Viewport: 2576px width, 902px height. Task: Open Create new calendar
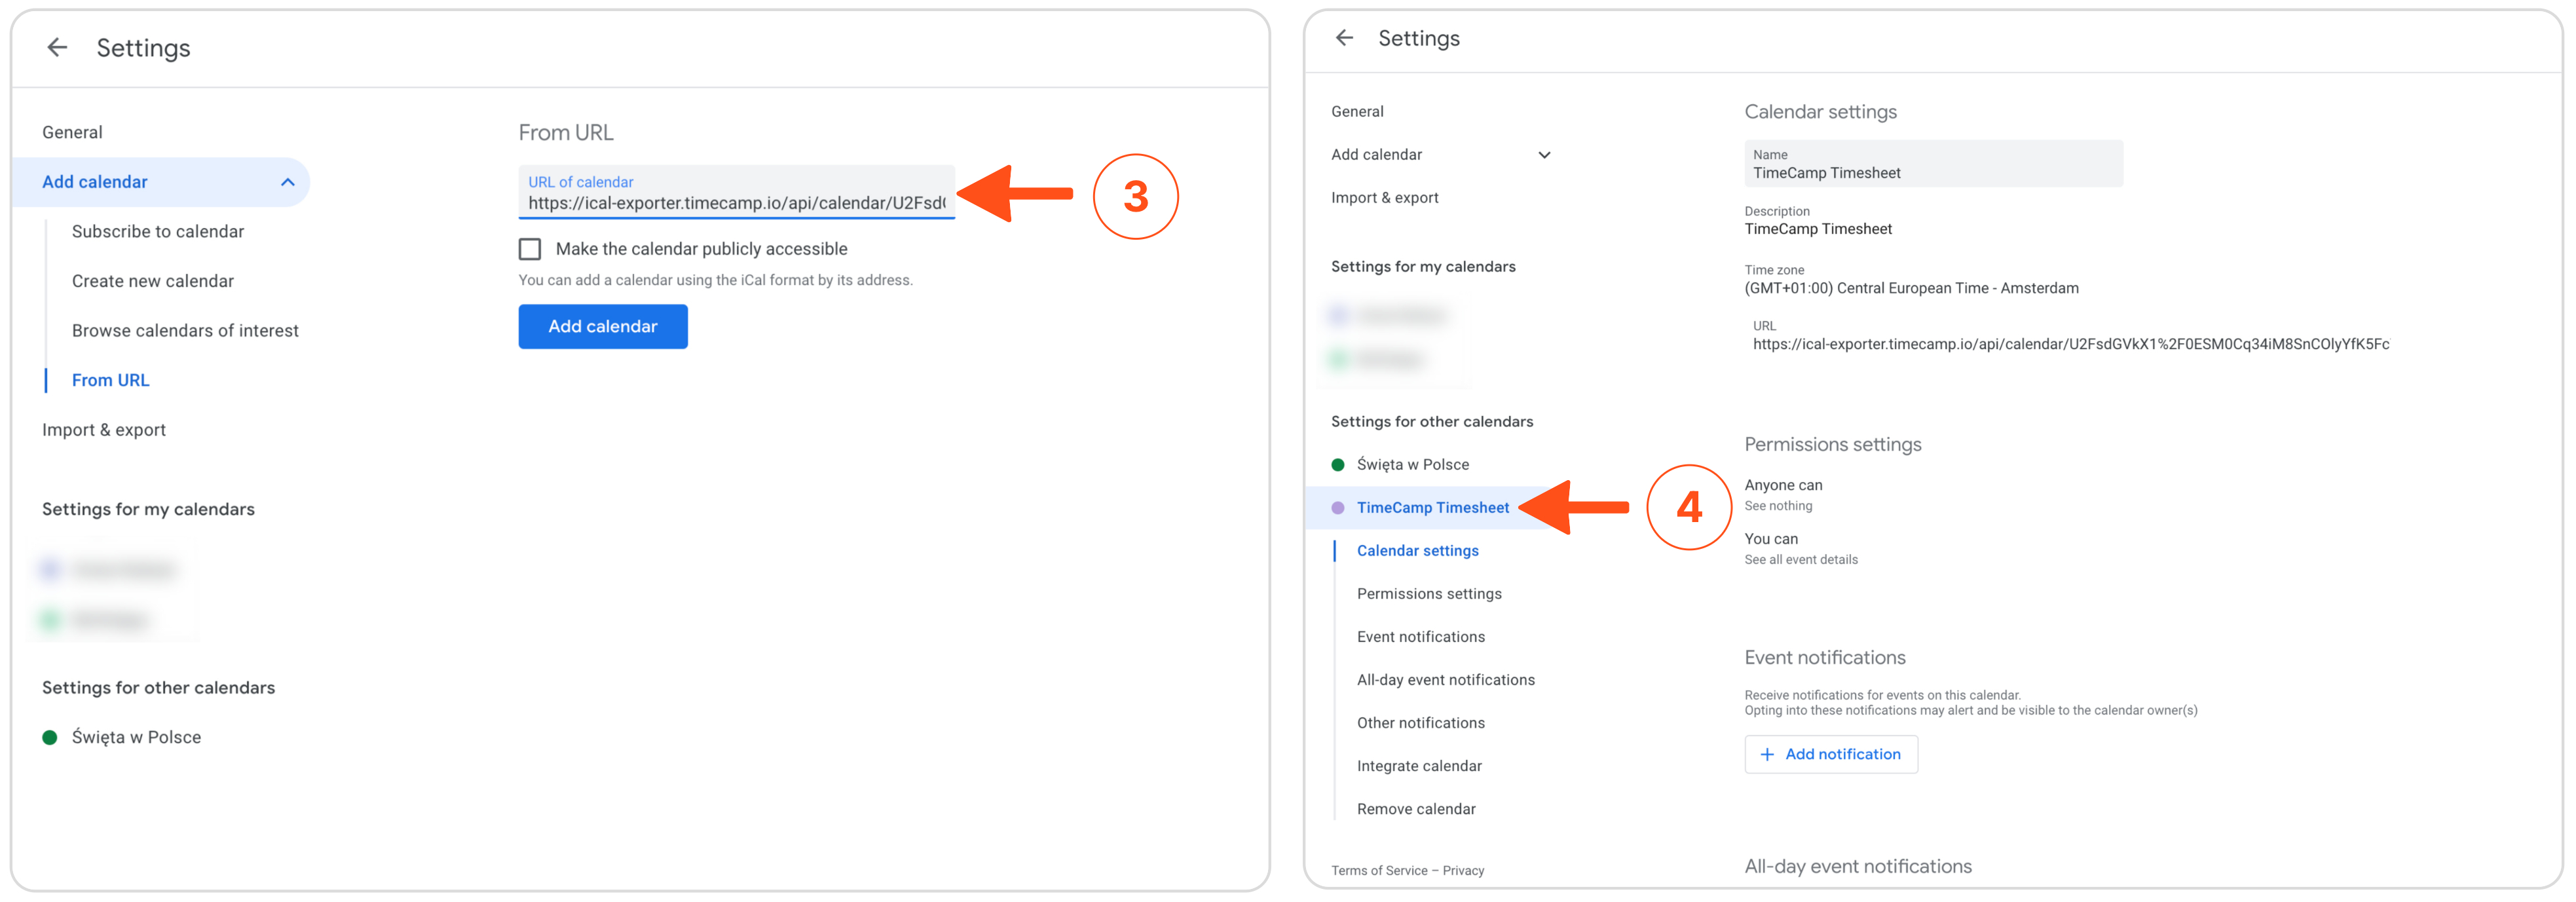pos(152,281)
